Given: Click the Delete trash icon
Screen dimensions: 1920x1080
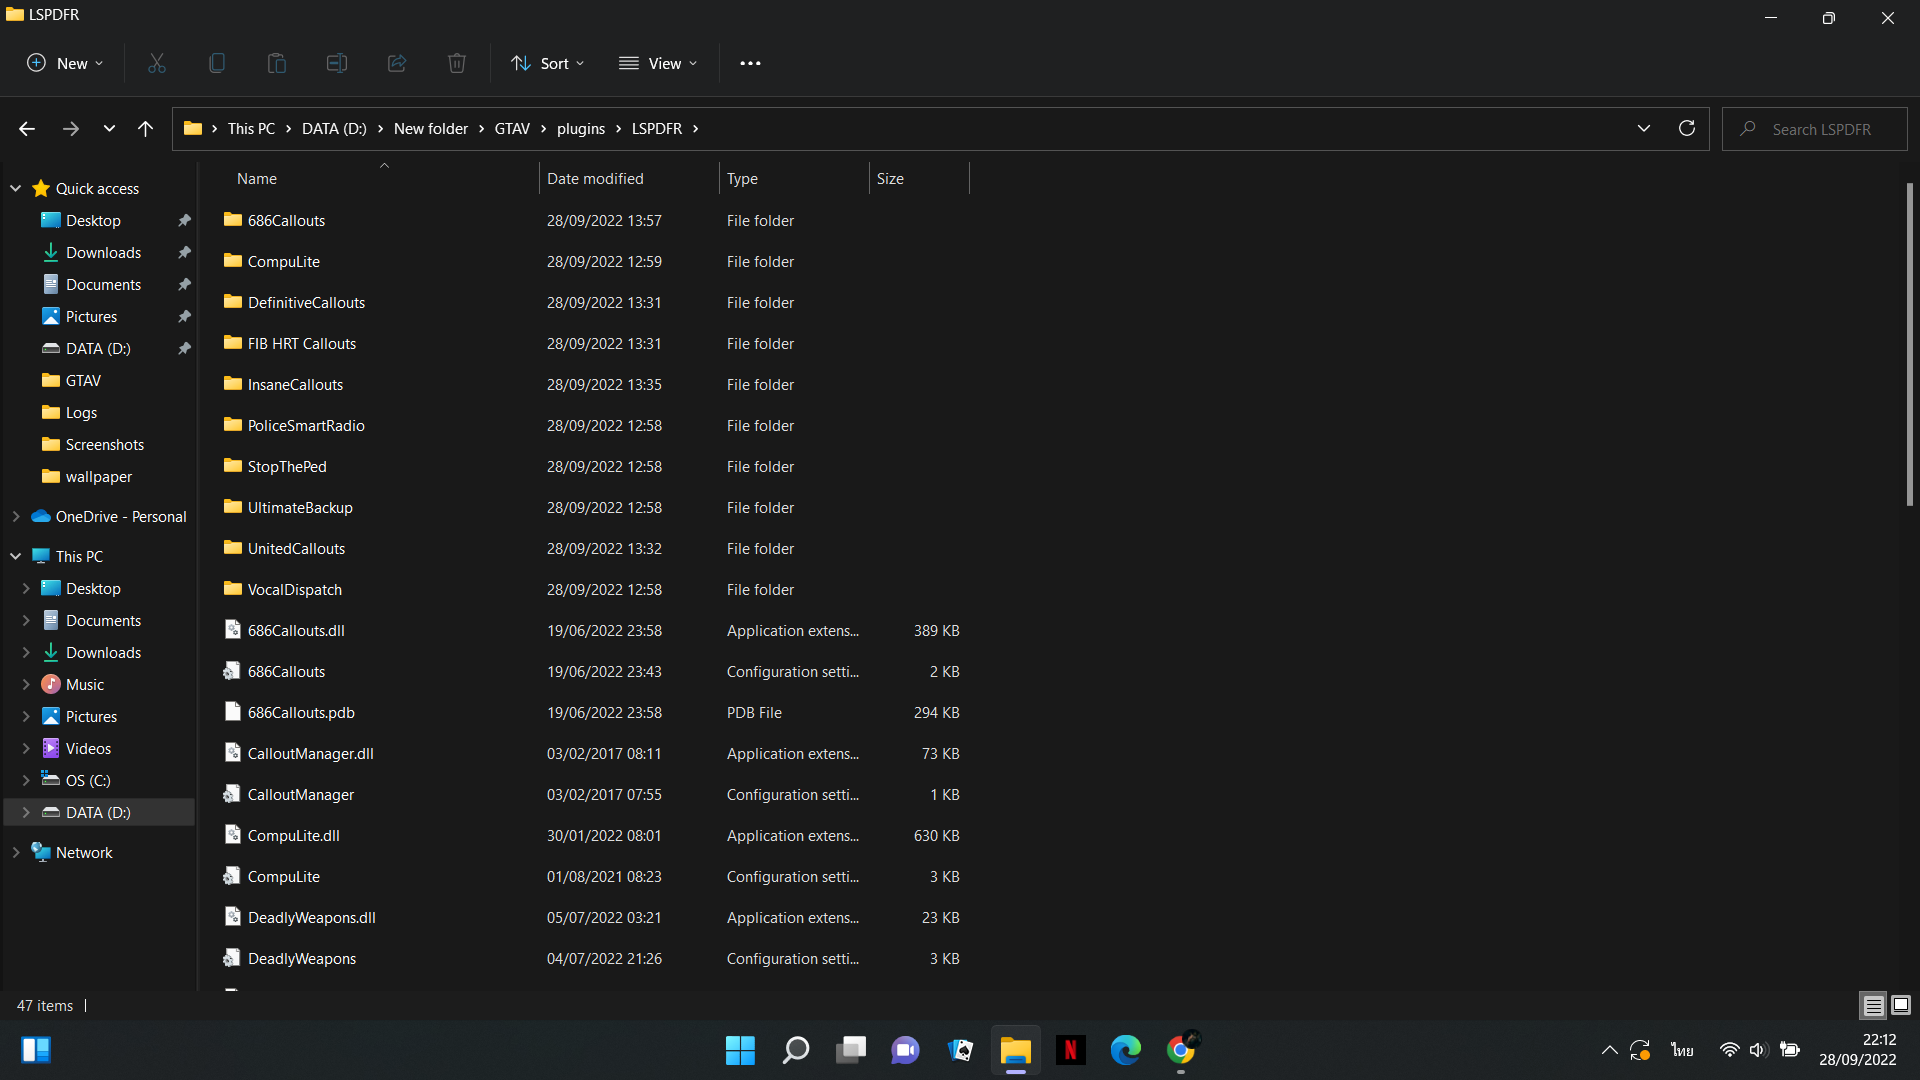Looking at the screenshot, I should pyautogui.click(x=457, y=63).
